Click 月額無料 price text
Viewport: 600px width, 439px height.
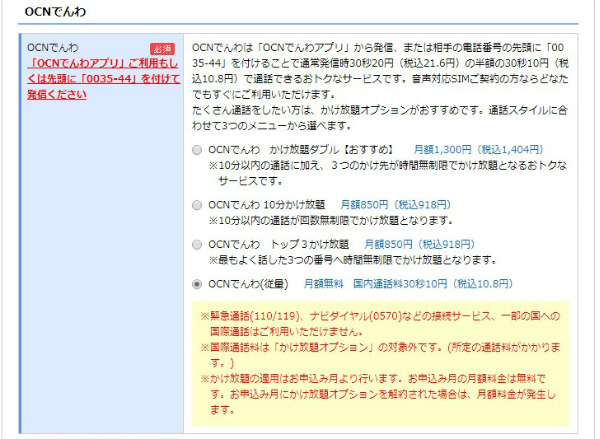323,284
